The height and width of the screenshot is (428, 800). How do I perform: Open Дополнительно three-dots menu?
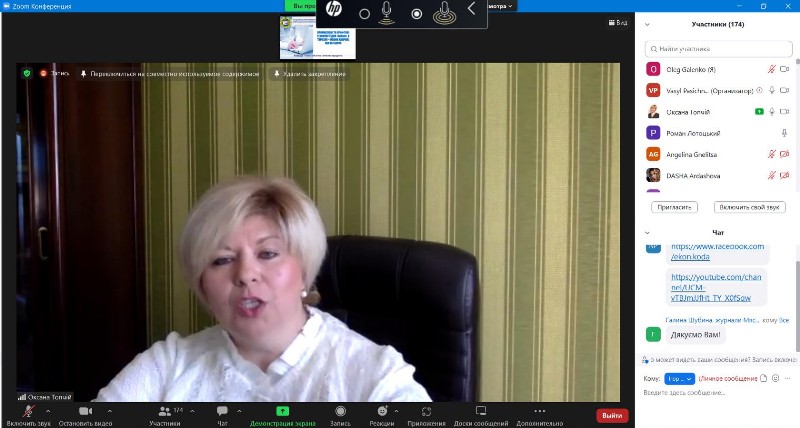tap(539, 411)
